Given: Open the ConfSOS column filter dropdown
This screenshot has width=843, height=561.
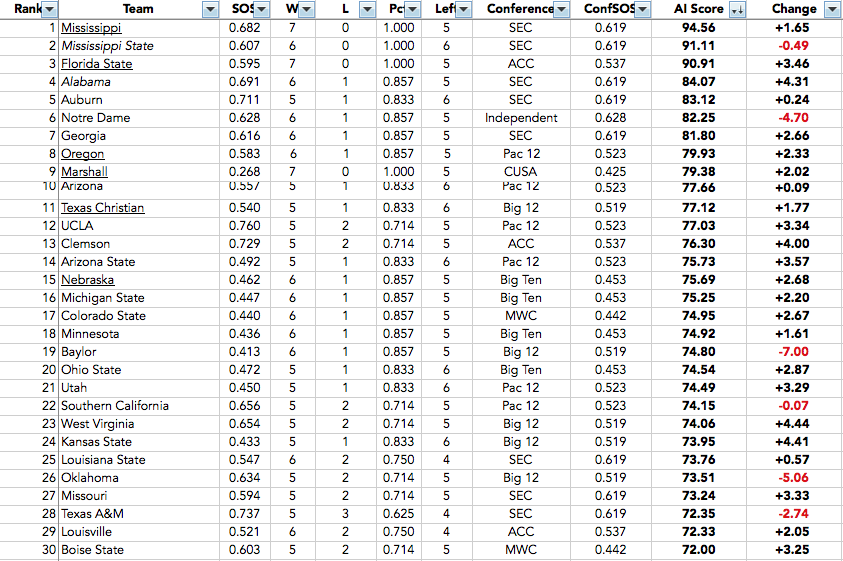Looking at the screenshot, I should 642,9.
